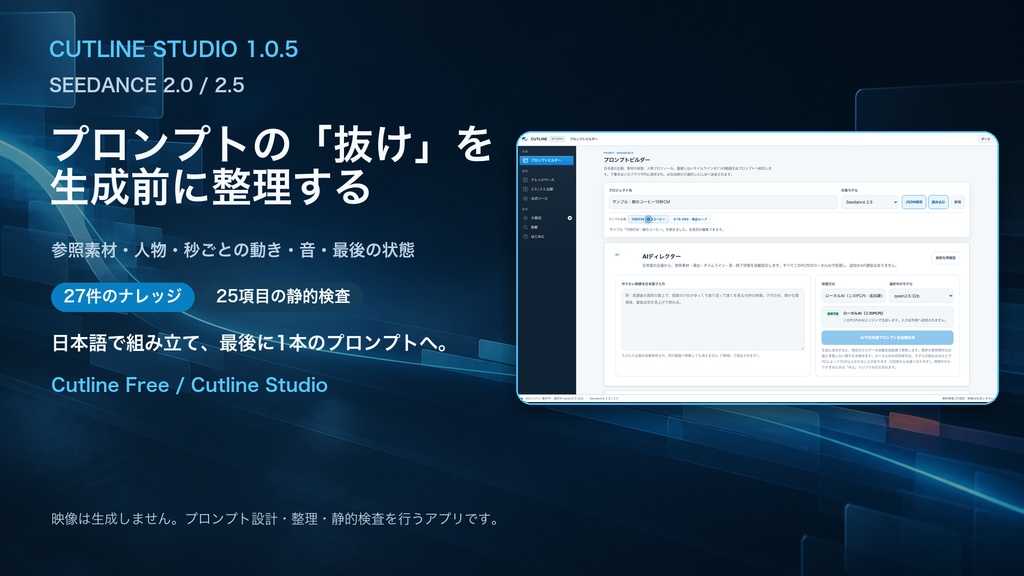Select the 9:16 SNS sample chip

coord(690,219)
